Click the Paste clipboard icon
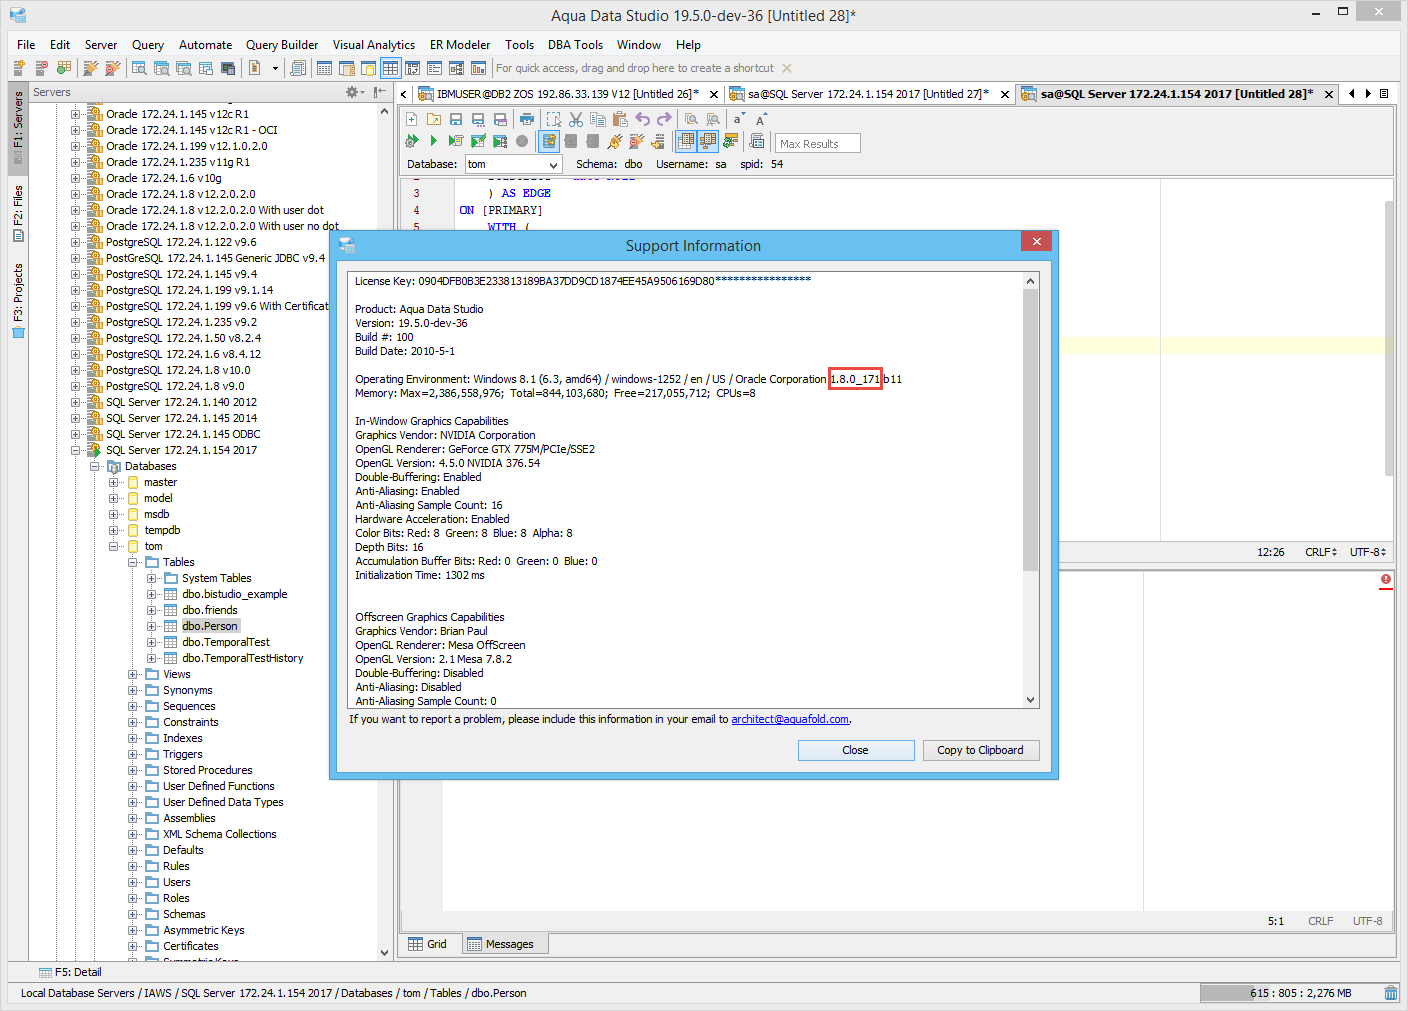 (620, 119)
